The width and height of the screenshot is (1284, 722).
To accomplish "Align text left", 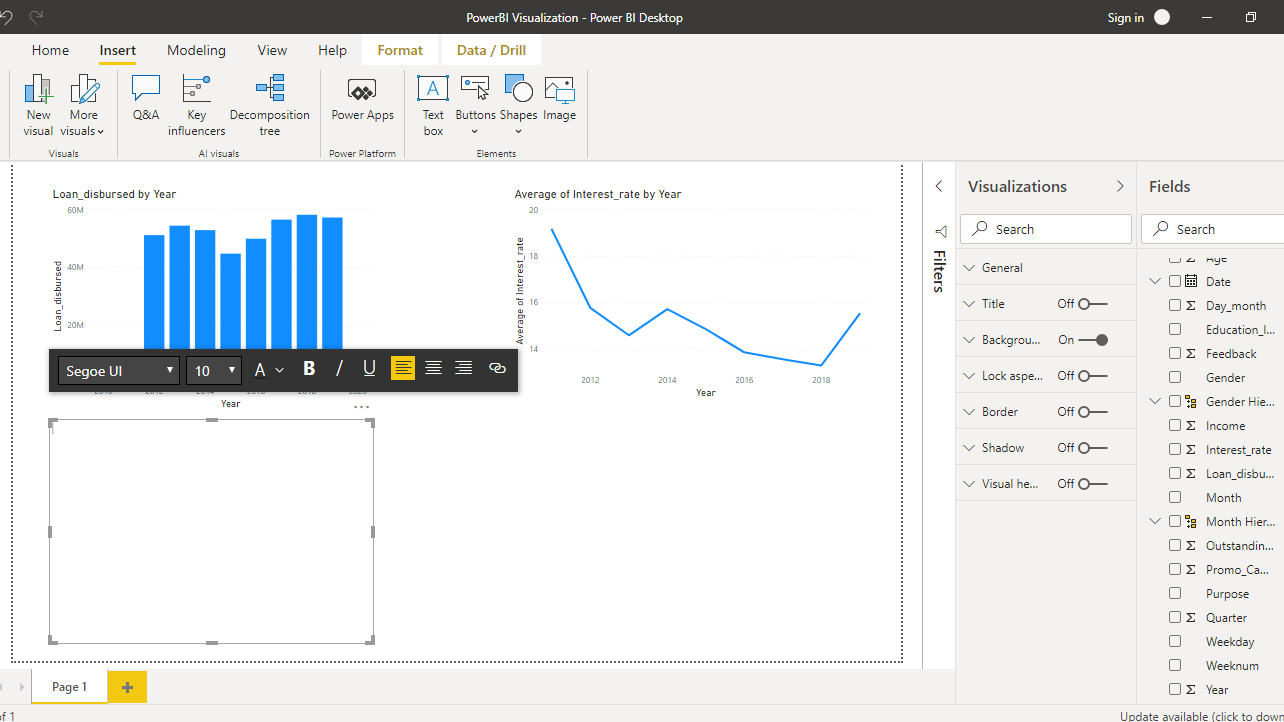I will click(403, 369).
